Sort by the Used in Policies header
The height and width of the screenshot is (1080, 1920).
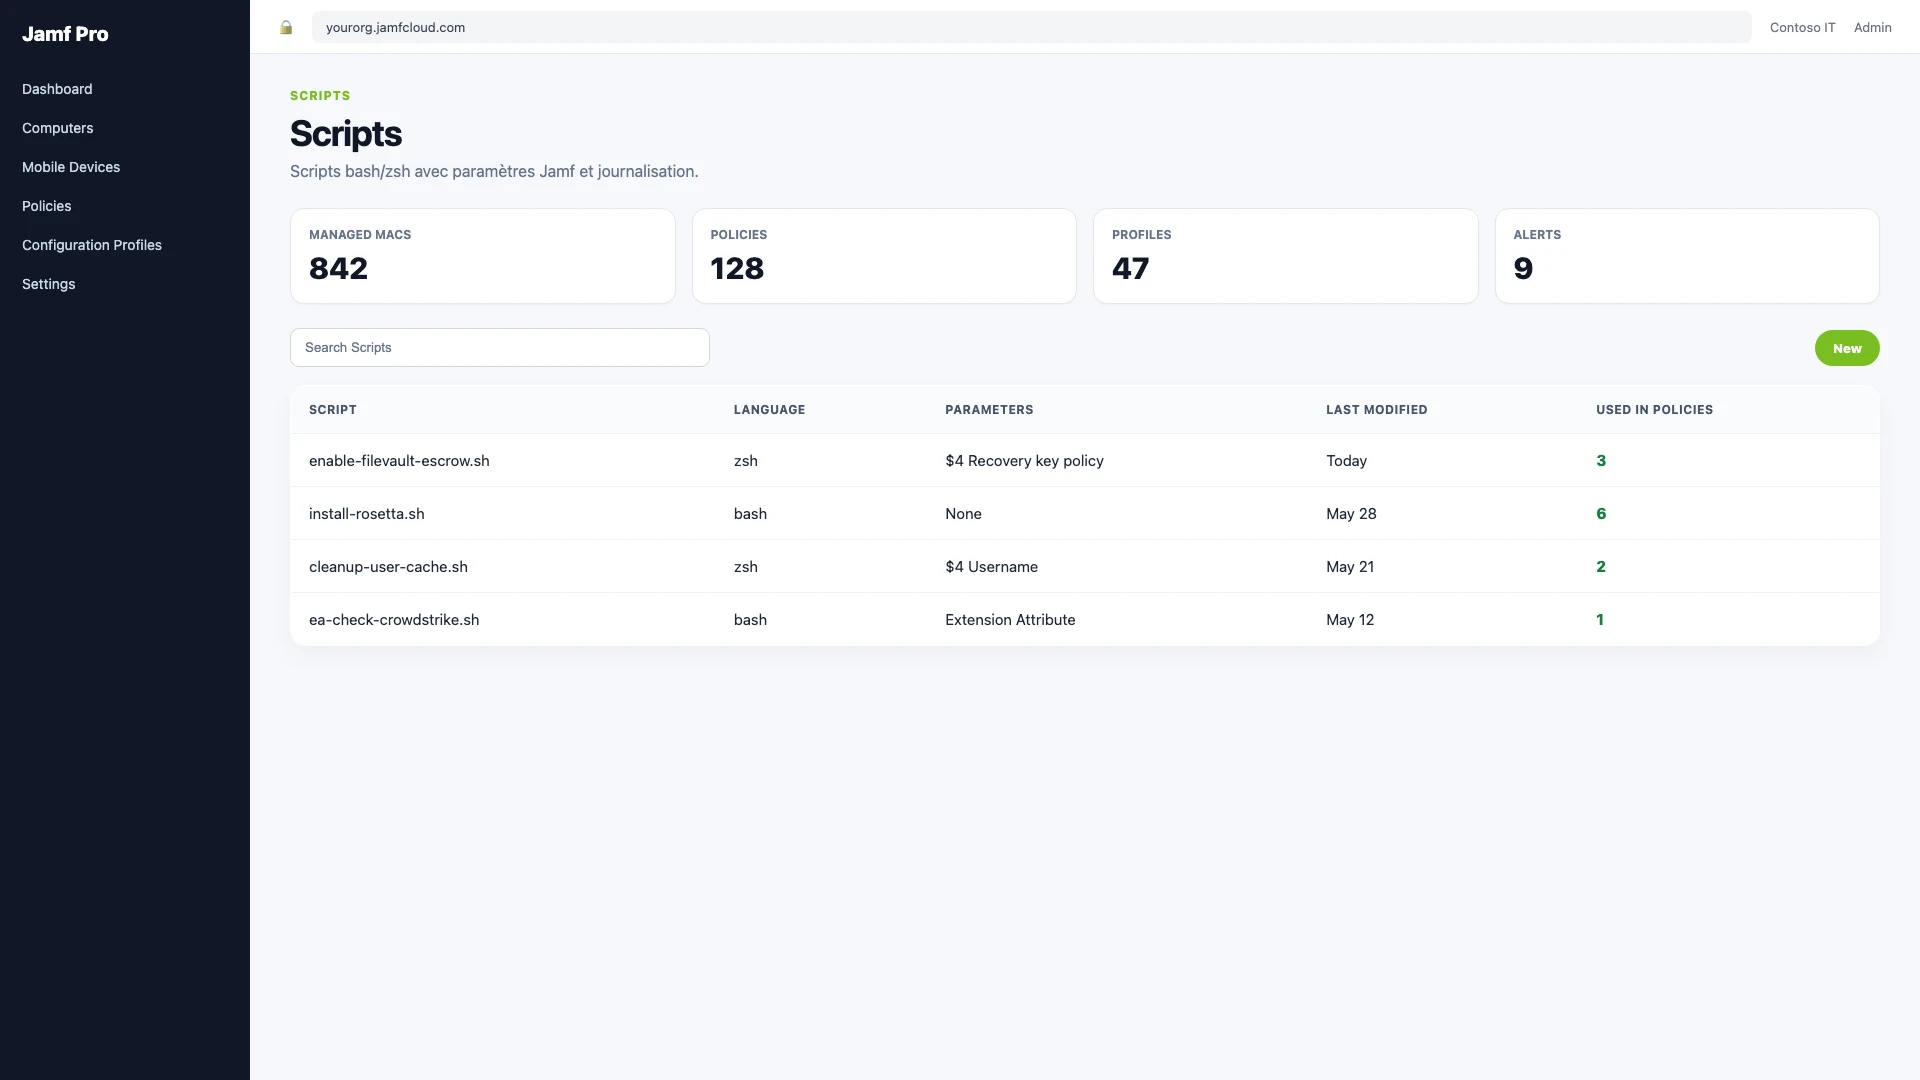click(1654, 410)
